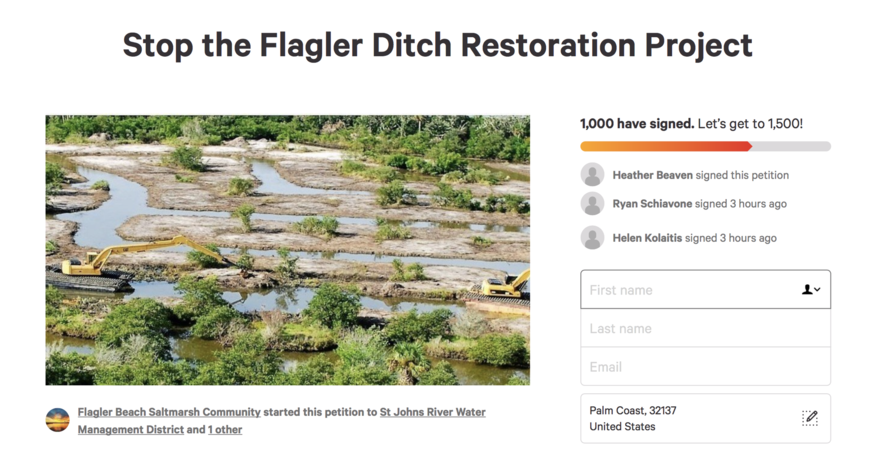Click the "1 other" recipient link
Viewport: 871px width, 452px height.
[225, 430]
